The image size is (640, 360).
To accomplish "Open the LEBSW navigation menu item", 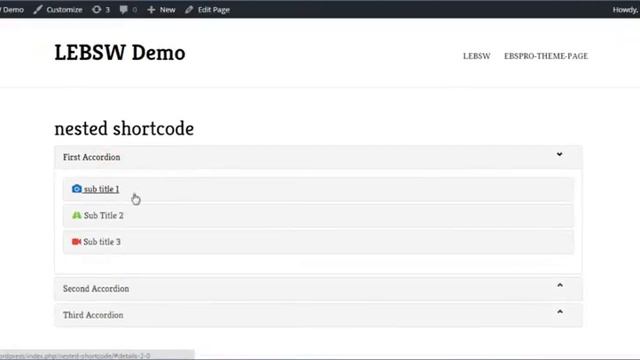I will click(477, 56).
